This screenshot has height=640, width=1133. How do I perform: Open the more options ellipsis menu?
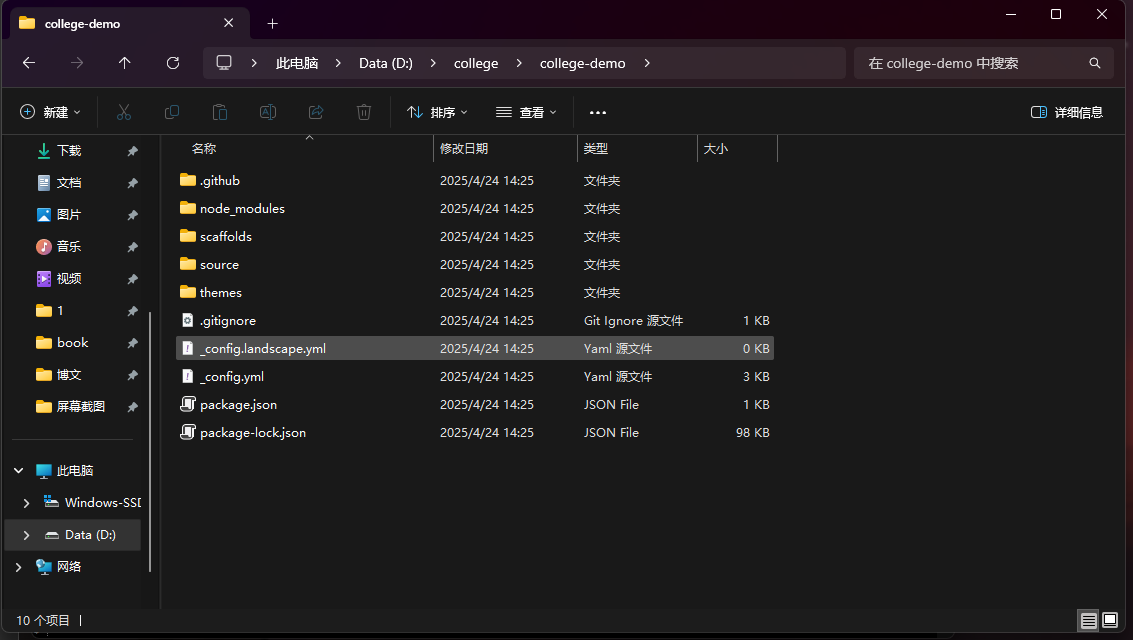click(598, 113)
